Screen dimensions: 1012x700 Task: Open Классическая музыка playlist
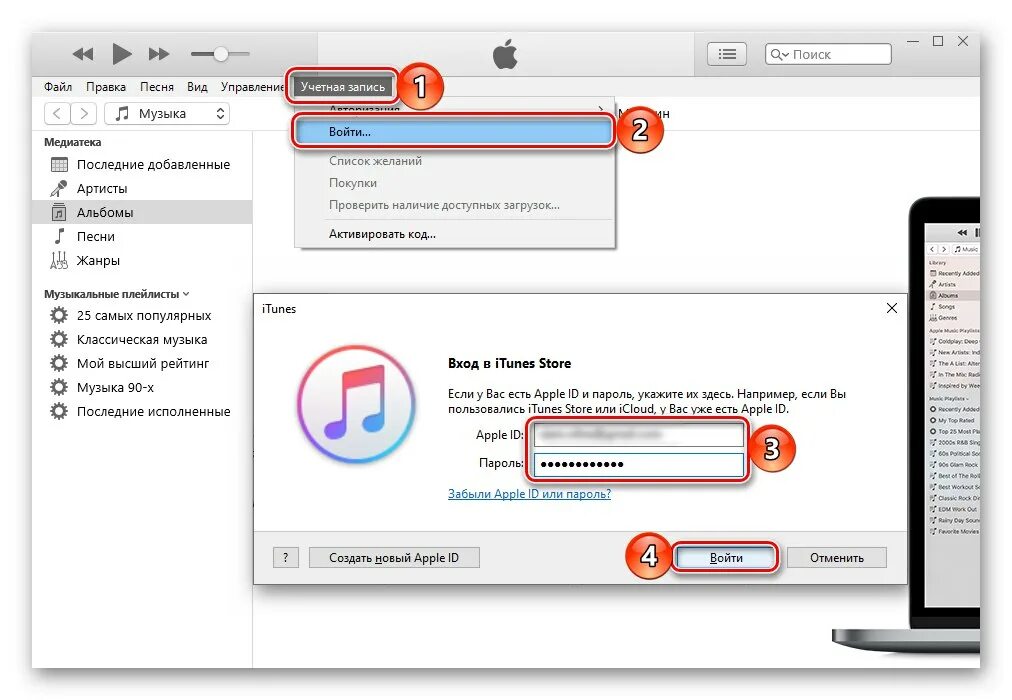[x=142, y=339]
